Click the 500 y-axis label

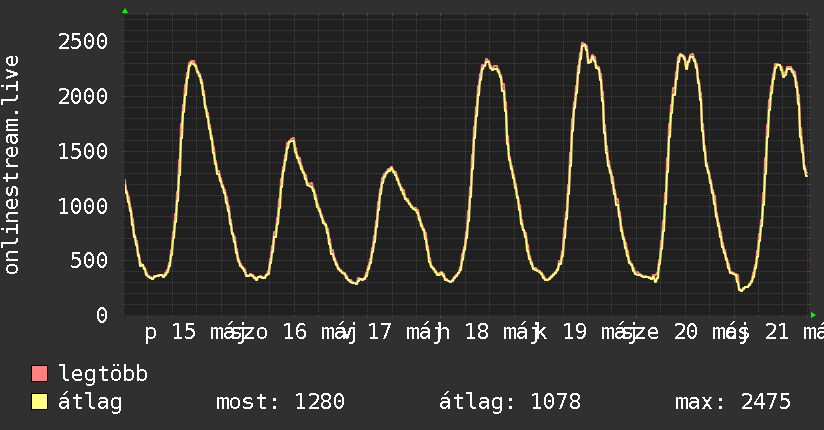pyautogui.click(x=89, y=261)
